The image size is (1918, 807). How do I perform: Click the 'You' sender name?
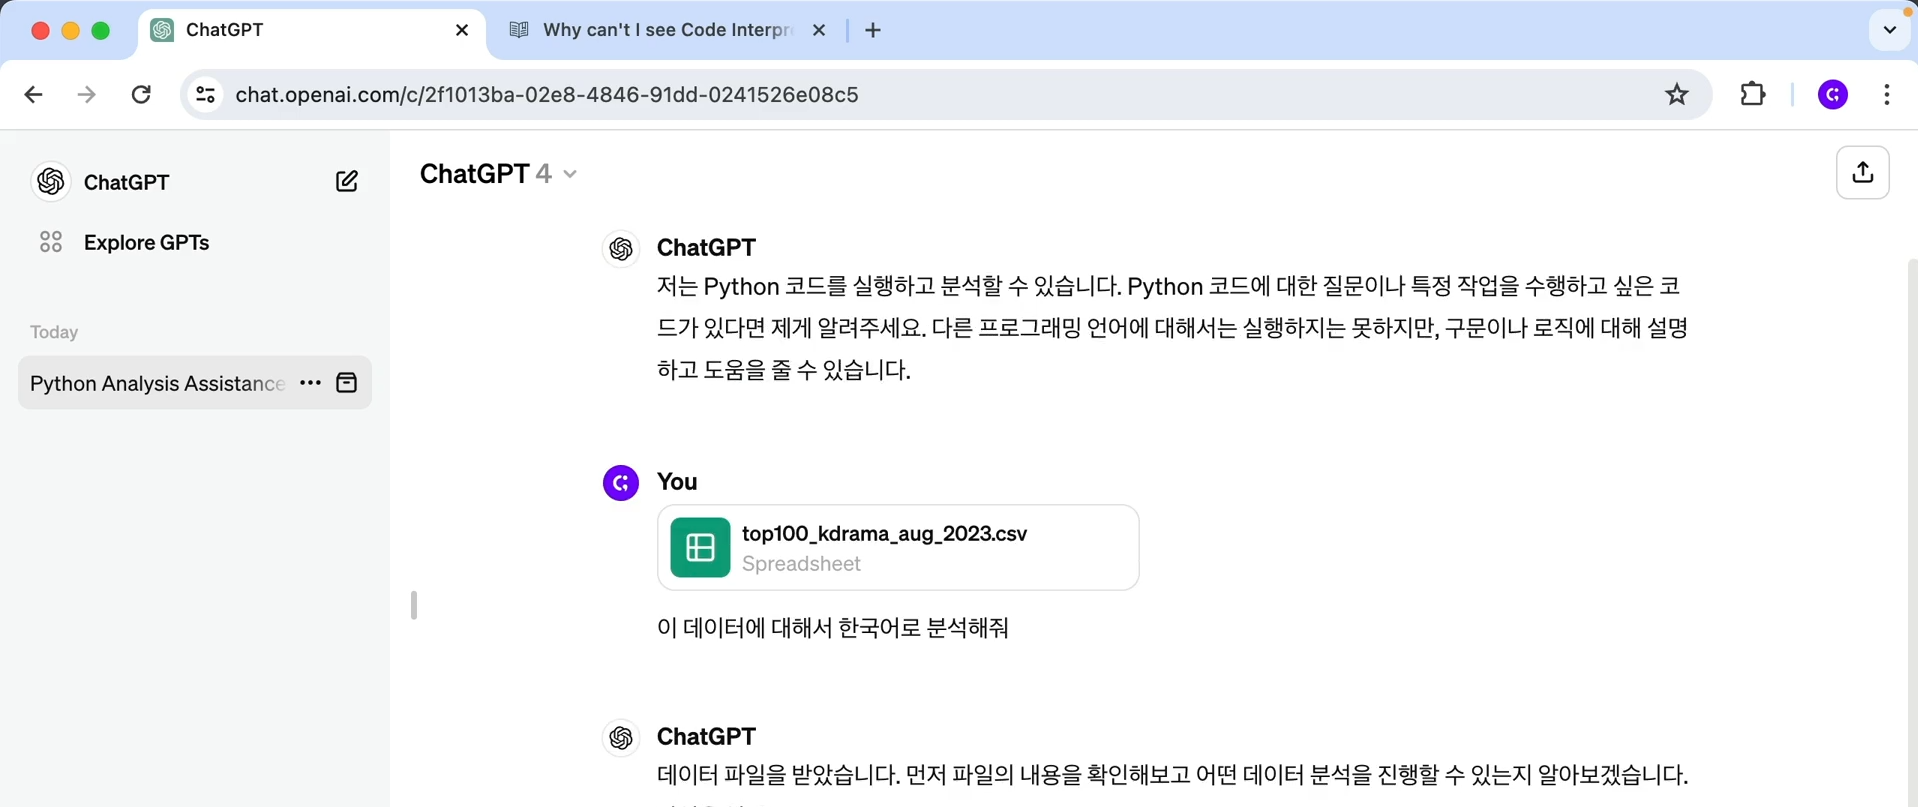[677, 482]
